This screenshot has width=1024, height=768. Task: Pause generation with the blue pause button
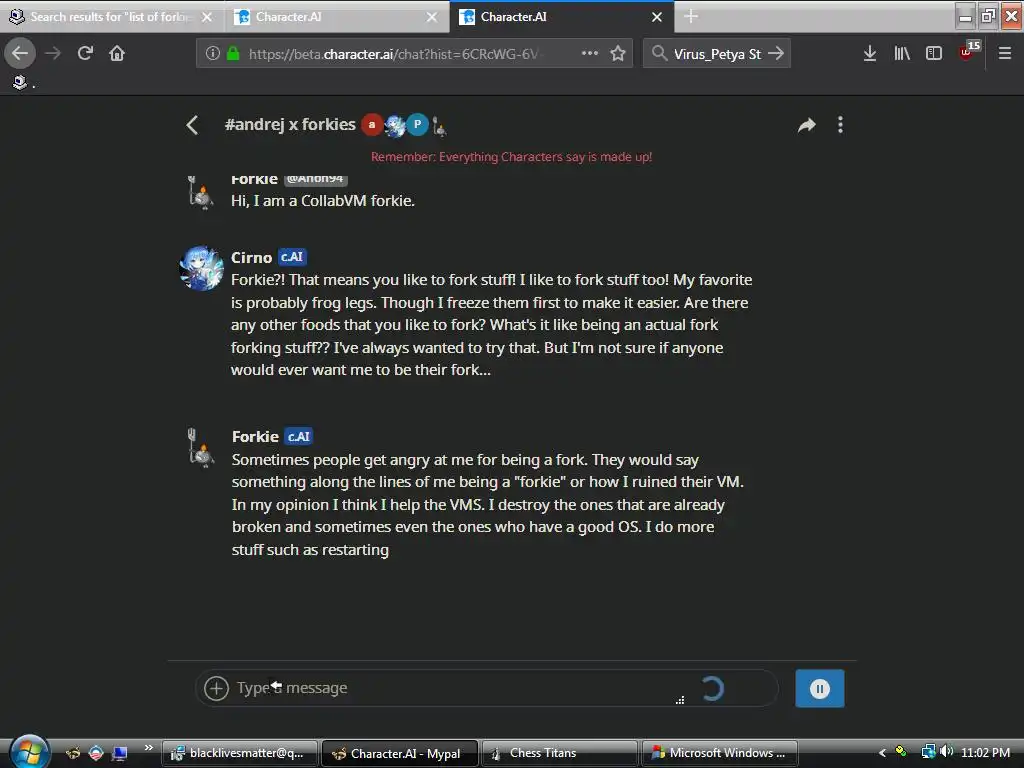pos(820,688)
